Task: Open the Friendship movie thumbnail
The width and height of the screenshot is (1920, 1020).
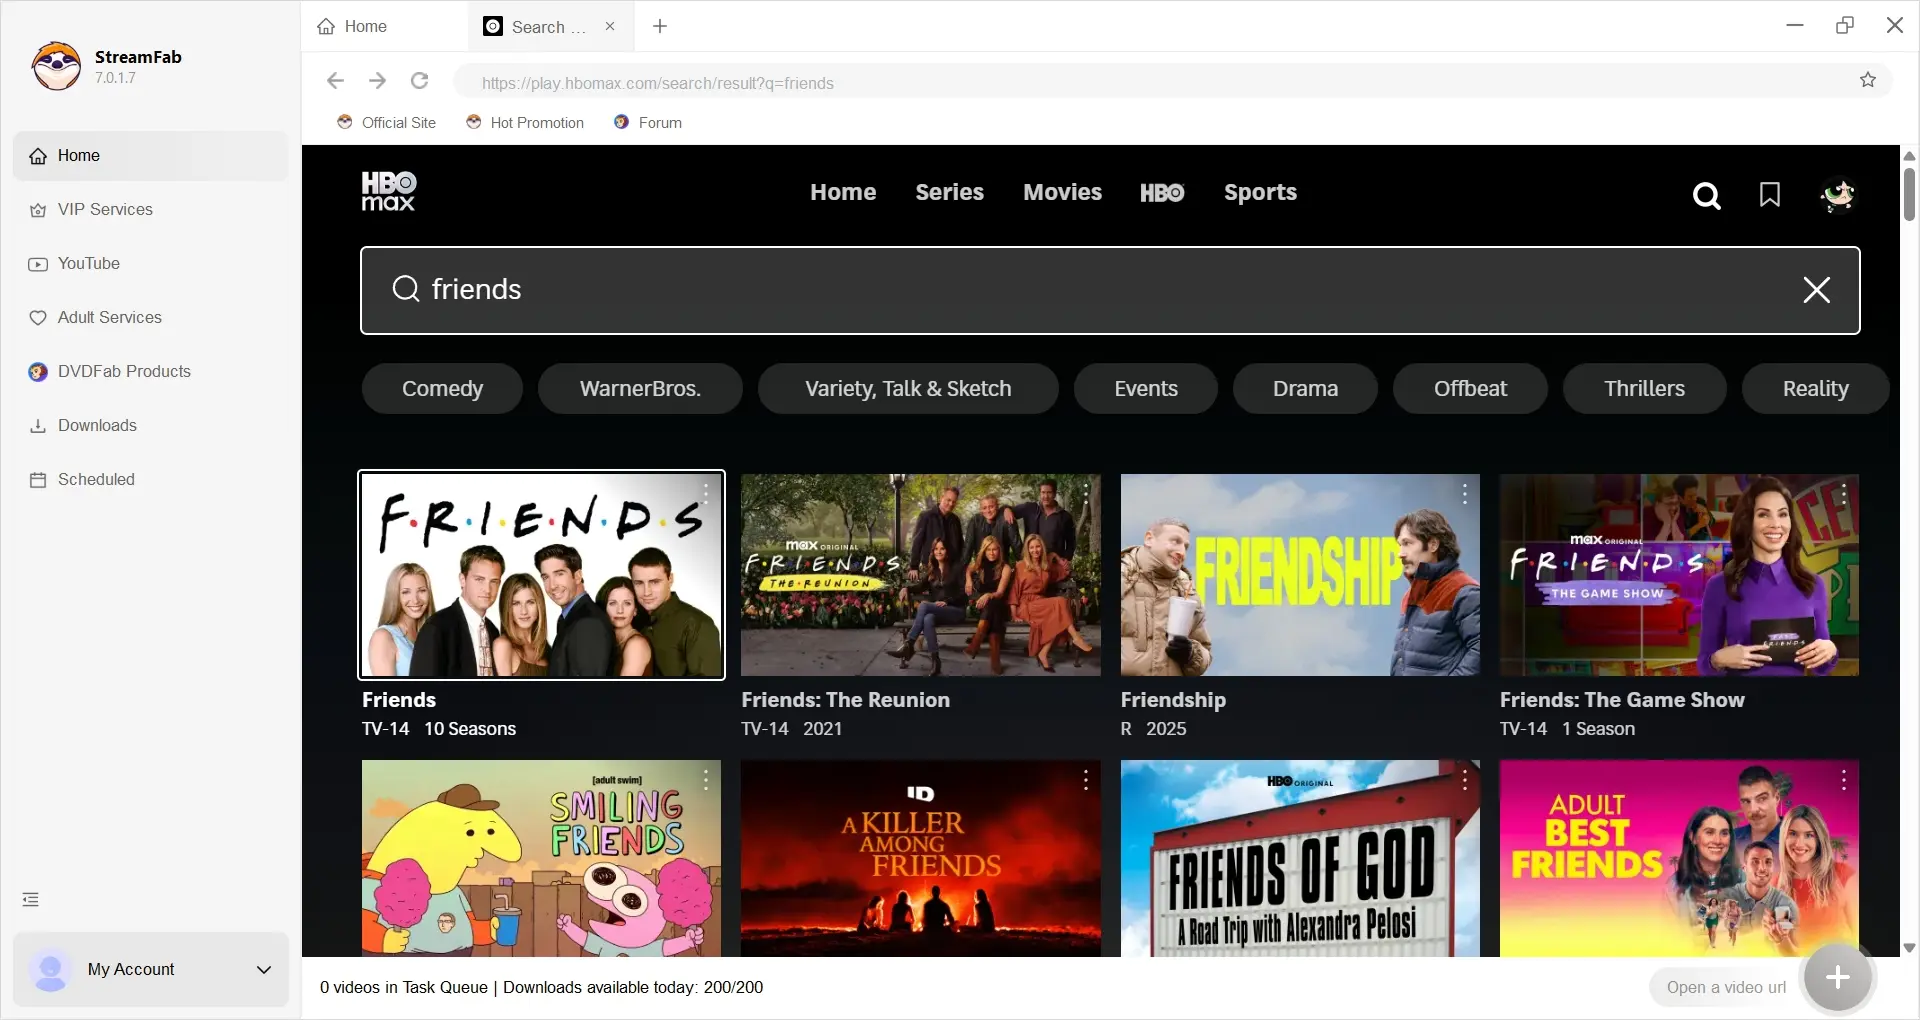Action: (x=1300, y=575)
